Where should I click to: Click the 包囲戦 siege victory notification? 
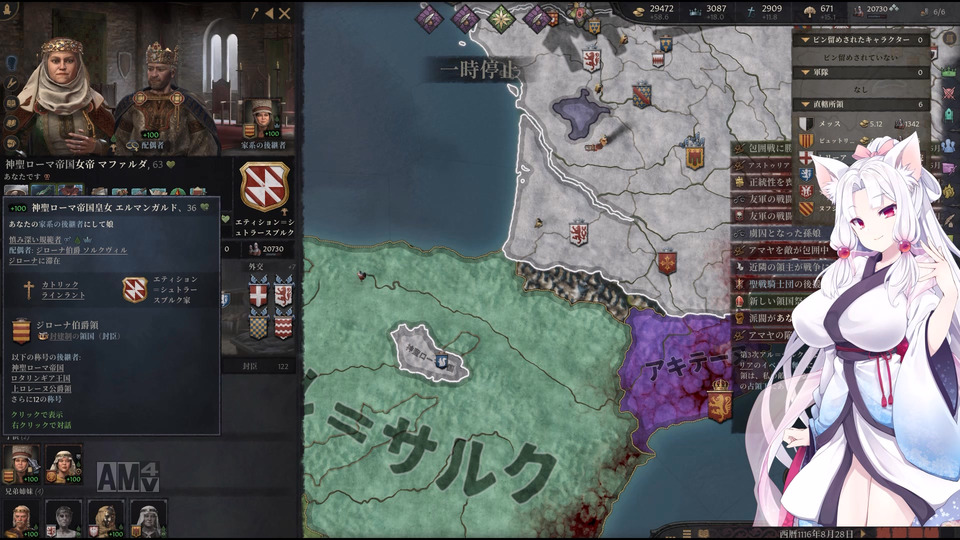763,148
